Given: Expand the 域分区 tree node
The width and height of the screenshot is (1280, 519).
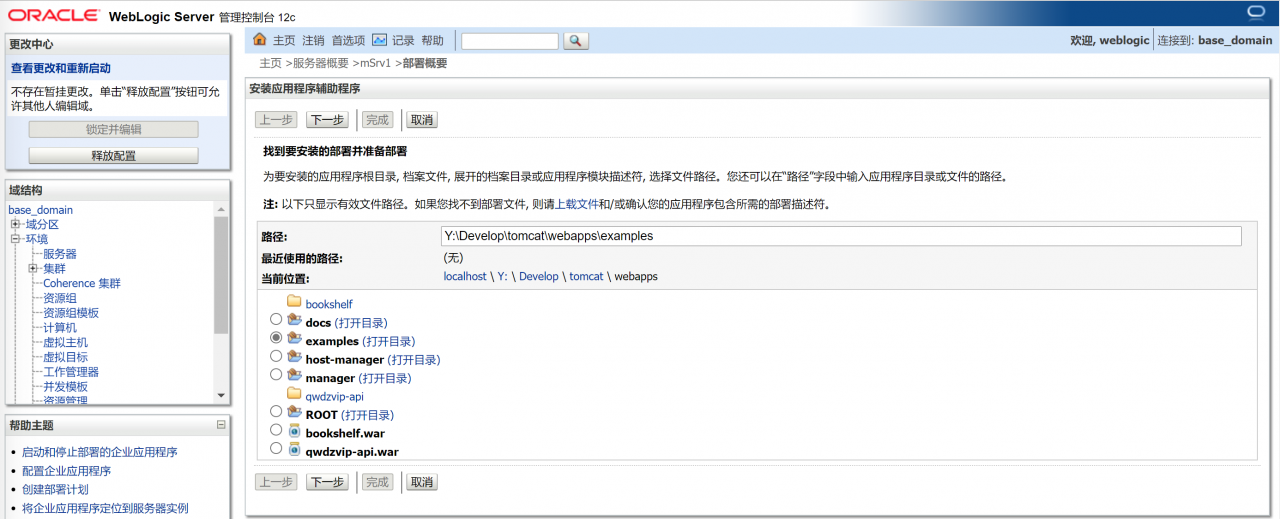Looking at the screenshot, I should (x=15, y=224).
